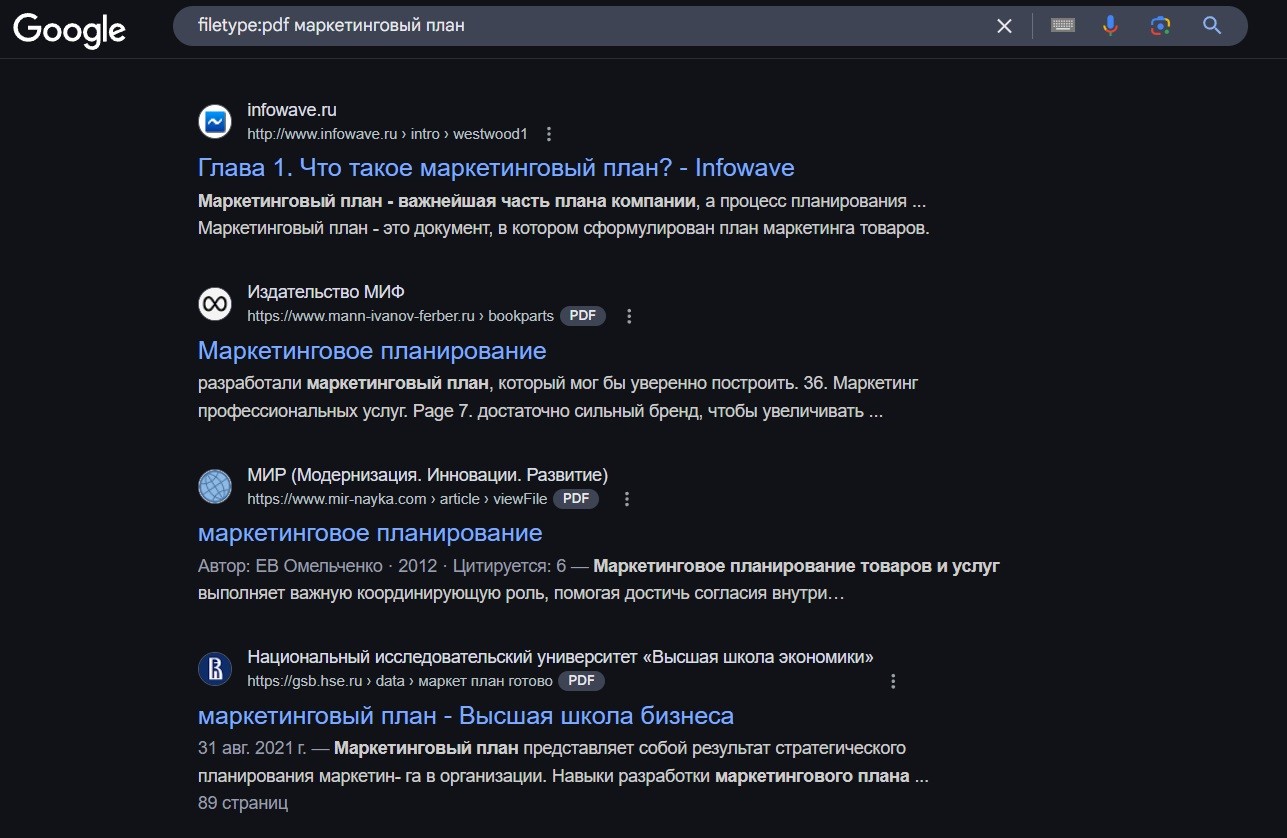Open more options for mir-nayka.com result
Viewport: 1287px width, 838px height.
[627, 499]
